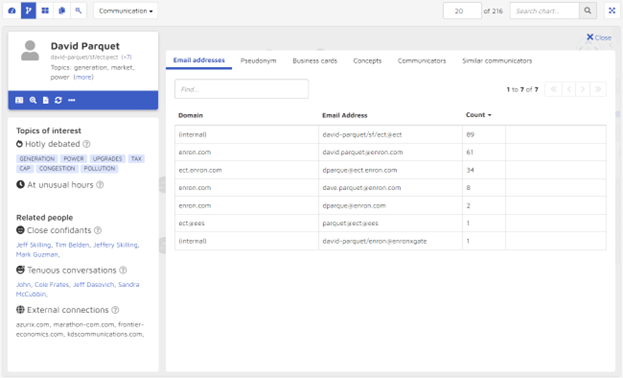
Task: Click David Parquet's avatar silhouette
Action: [x=30, y=50]
